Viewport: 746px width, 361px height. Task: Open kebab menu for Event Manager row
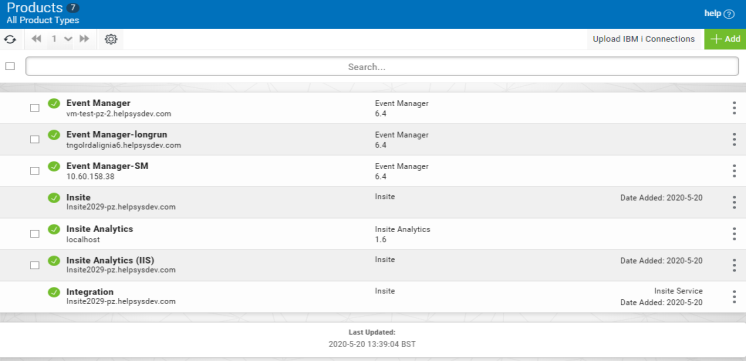pyautogui.click(x=734, y=108)
